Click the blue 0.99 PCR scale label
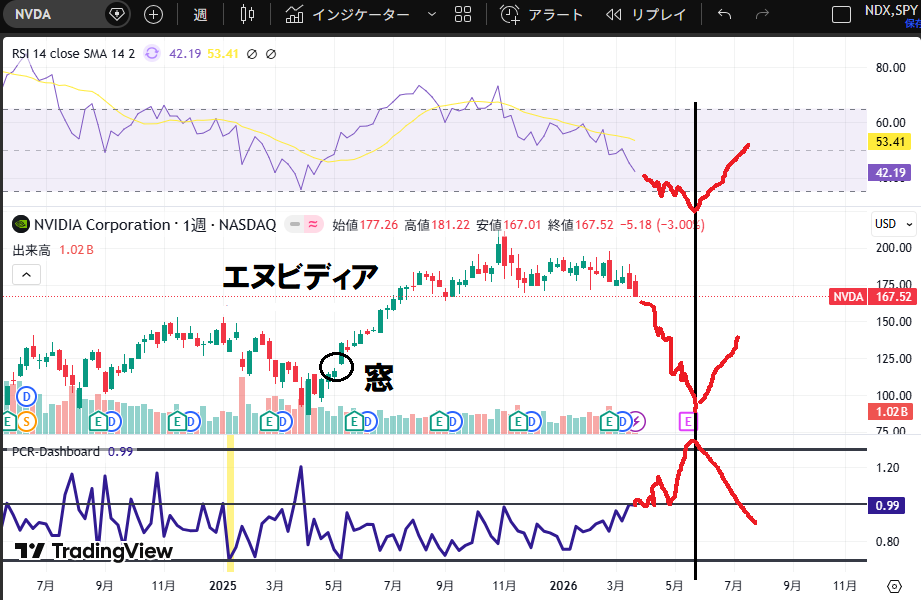 tap(886, 505)
